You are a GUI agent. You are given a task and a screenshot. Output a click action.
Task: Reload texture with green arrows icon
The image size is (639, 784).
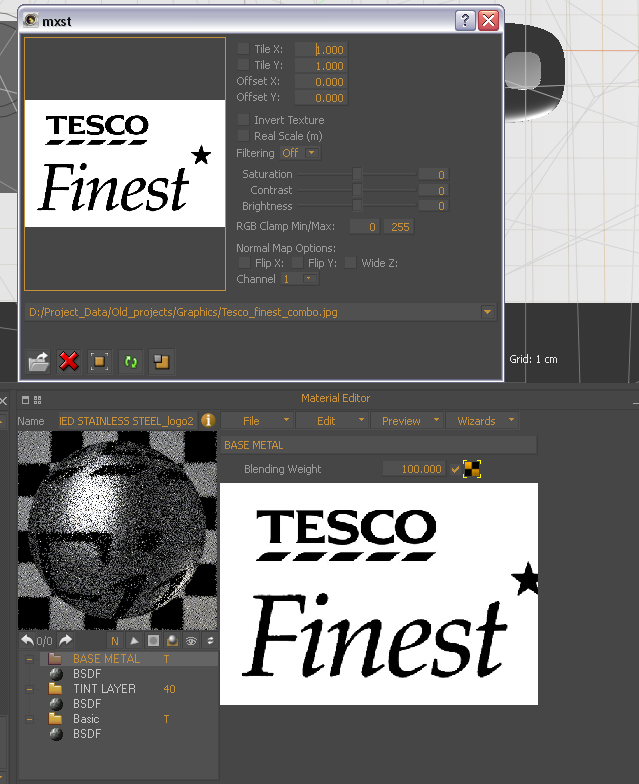[x=130, y=361]
